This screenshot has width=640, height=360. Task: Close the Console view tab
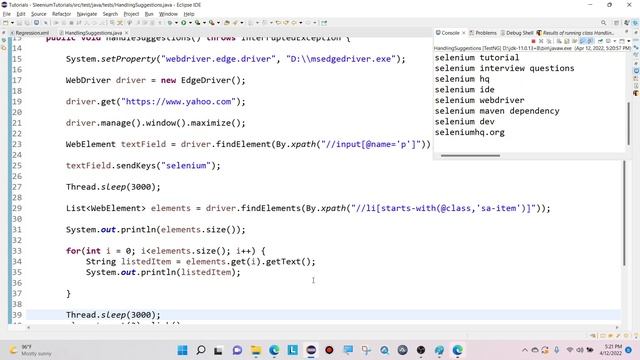point(464,33)
